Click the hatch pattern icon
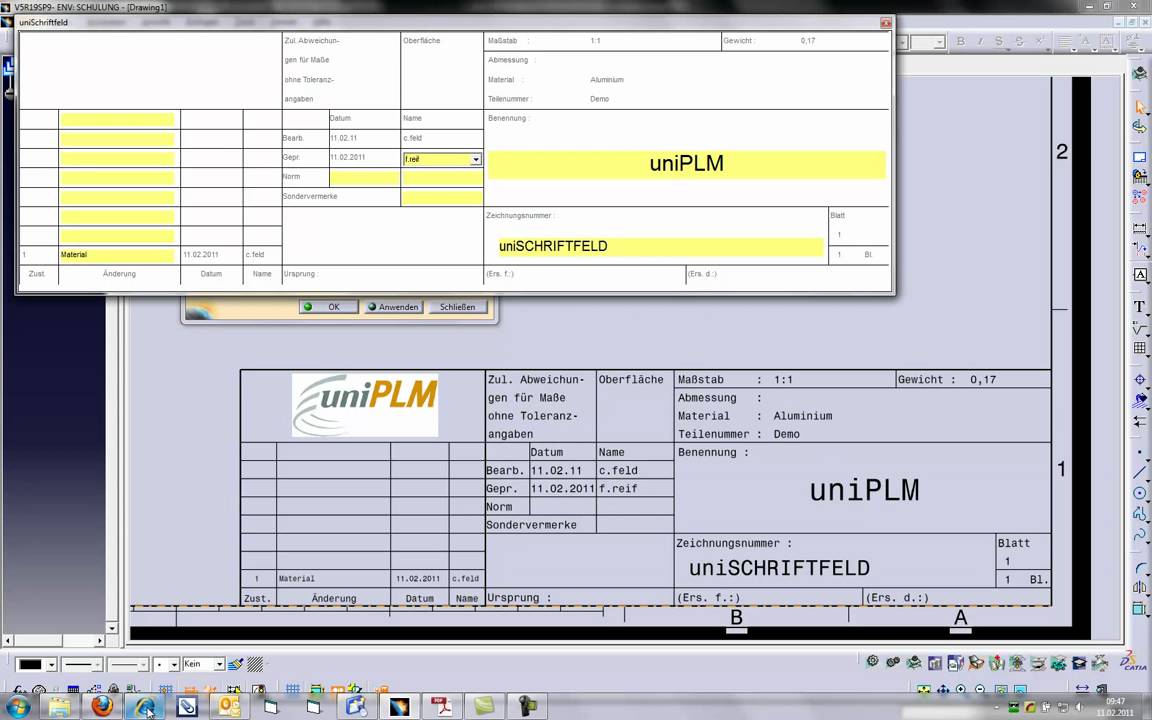 [x=255, y=664]
